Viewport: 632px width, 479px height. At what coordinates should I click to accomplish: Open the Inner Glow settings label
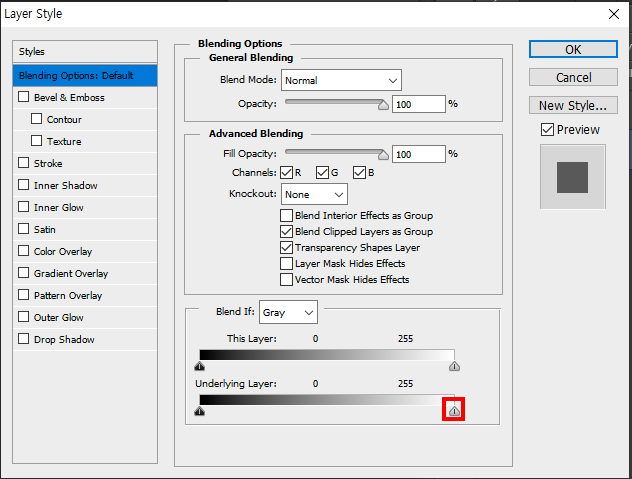(x=58, y=208)
